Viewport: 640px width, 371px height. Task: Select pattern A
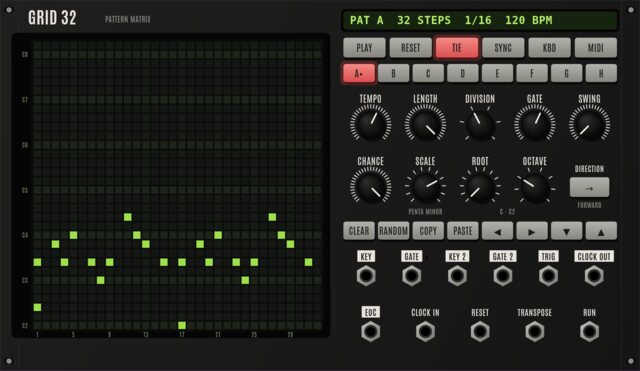tap(359, 73)
